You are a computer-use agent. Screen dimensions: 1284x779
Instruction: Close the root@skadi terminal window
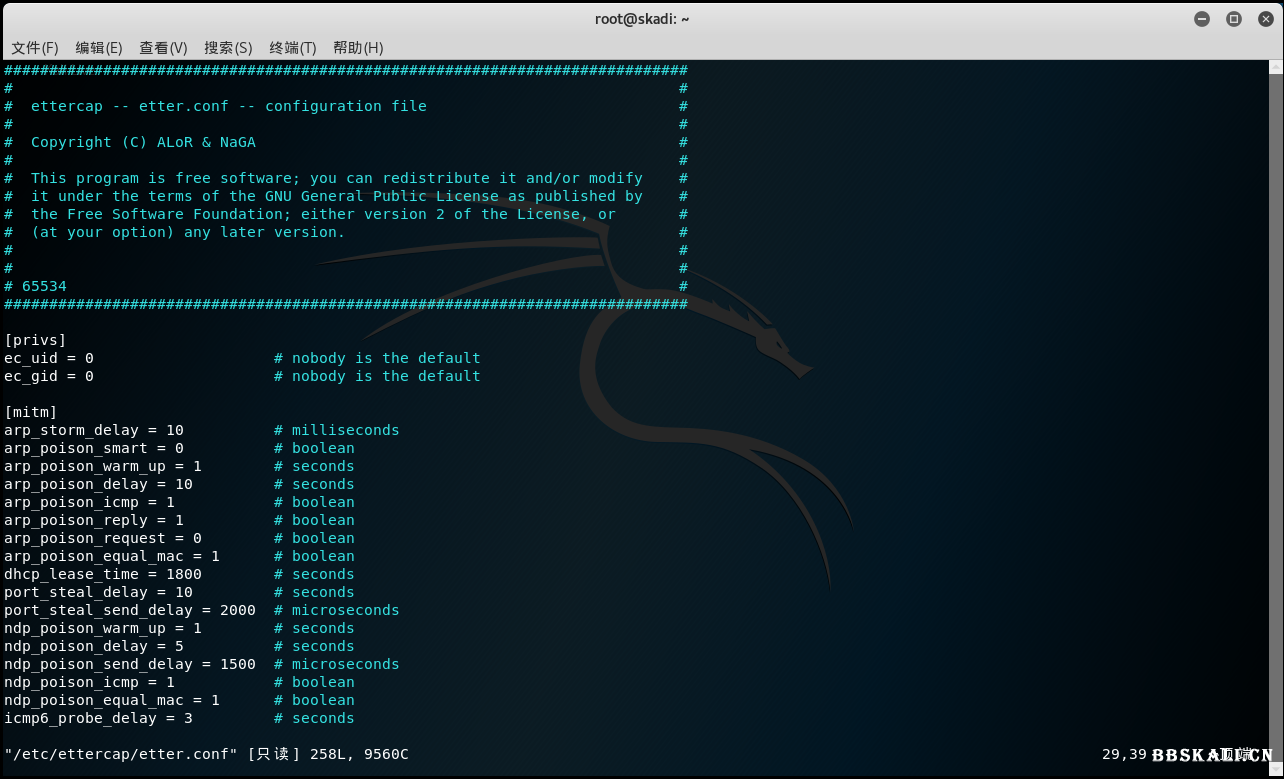(x=1264, y=19)
